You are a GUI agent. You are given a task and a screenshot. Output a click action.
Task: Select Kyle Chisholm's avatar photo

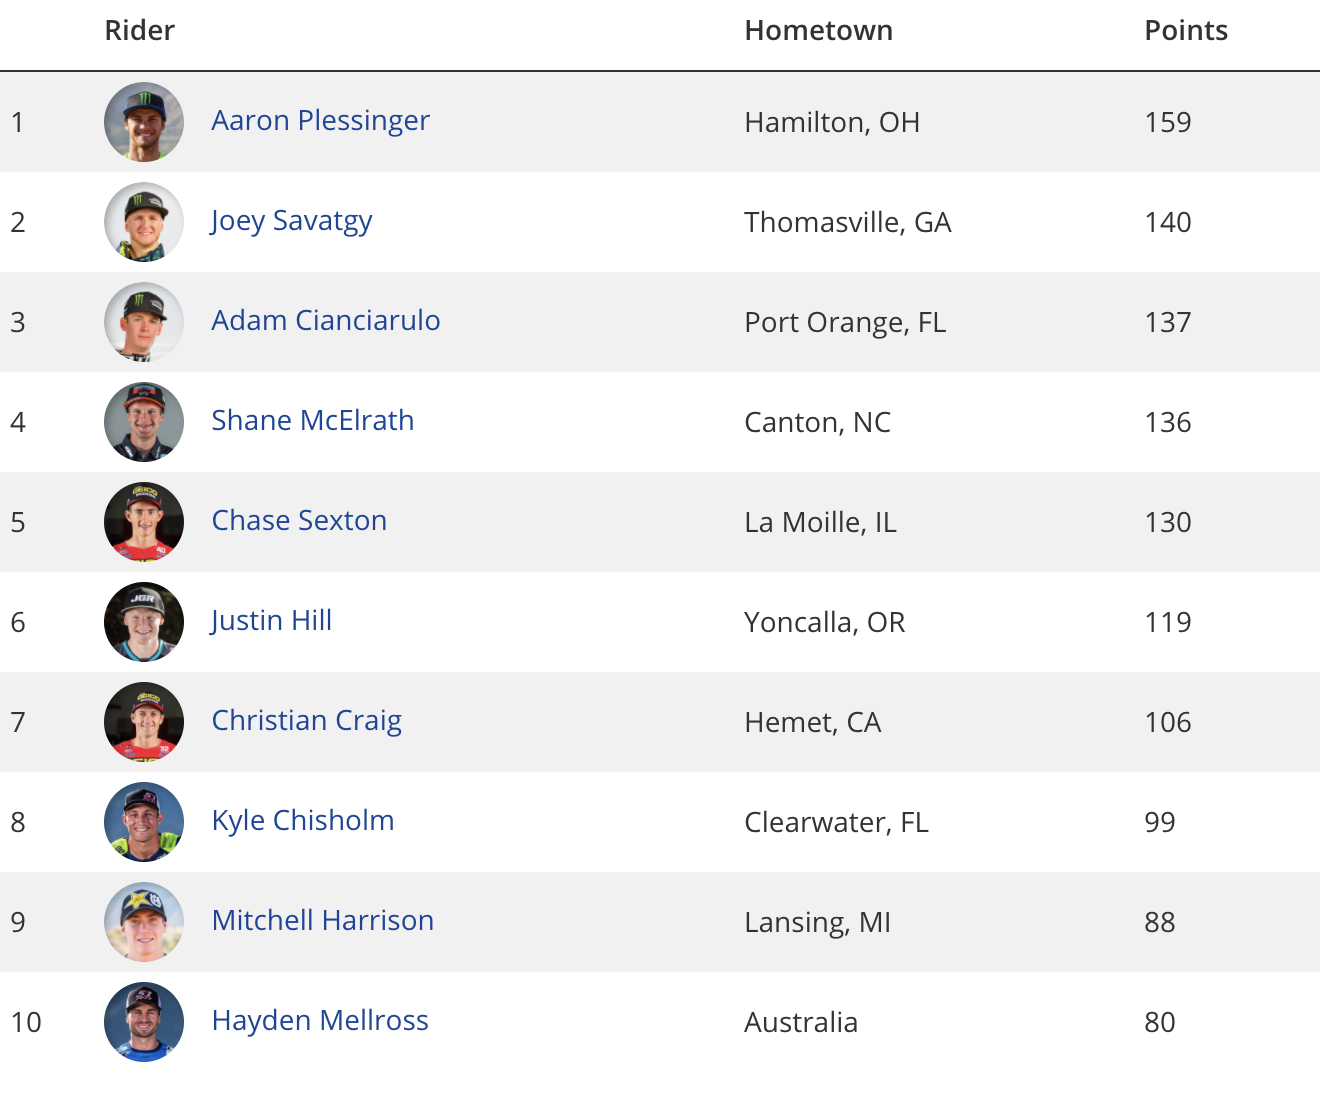click(x=144, y=822)
